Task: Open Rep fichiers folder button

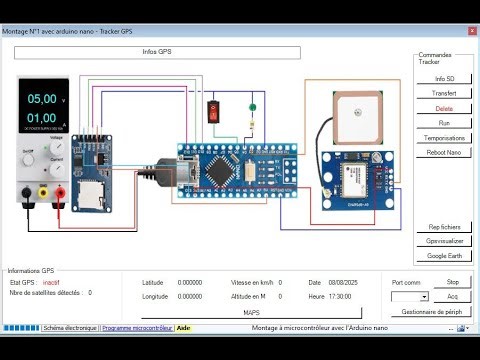Action: click(444, 227)
